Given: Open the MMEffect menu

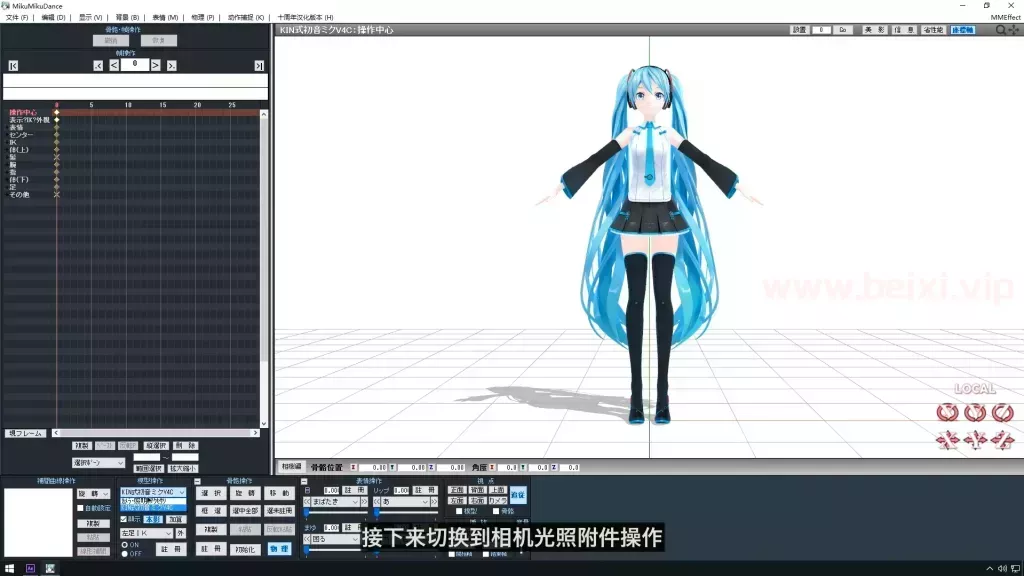Looking at the screenshot, I should pos(1005,18).
